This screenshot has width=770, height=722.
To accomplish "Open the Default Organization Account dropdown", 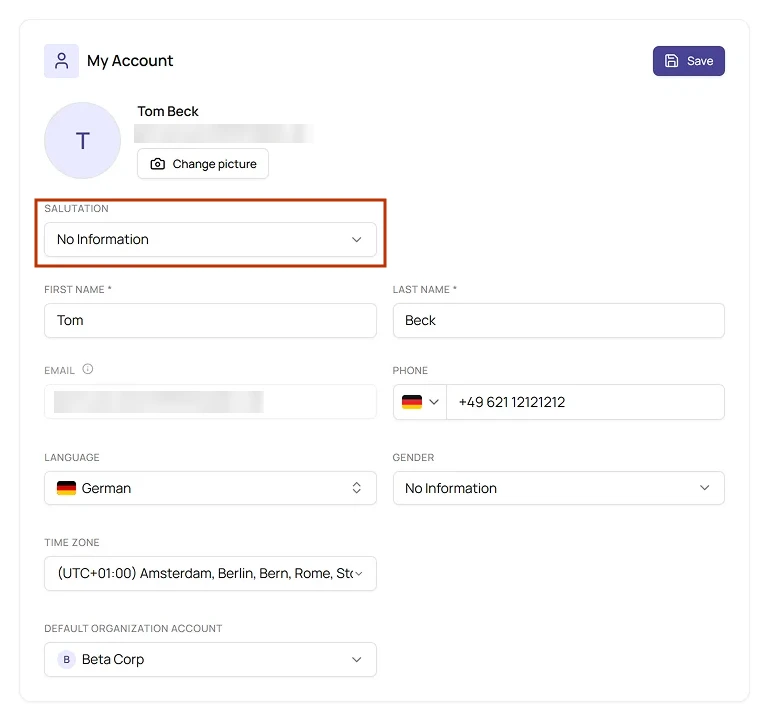I will 210,659.
